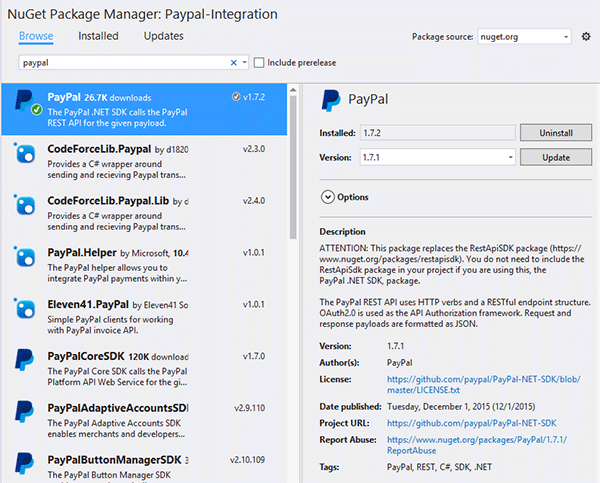Click the Eleven41.PayPal package icon
600x483 pixels.
pos(25,308)
